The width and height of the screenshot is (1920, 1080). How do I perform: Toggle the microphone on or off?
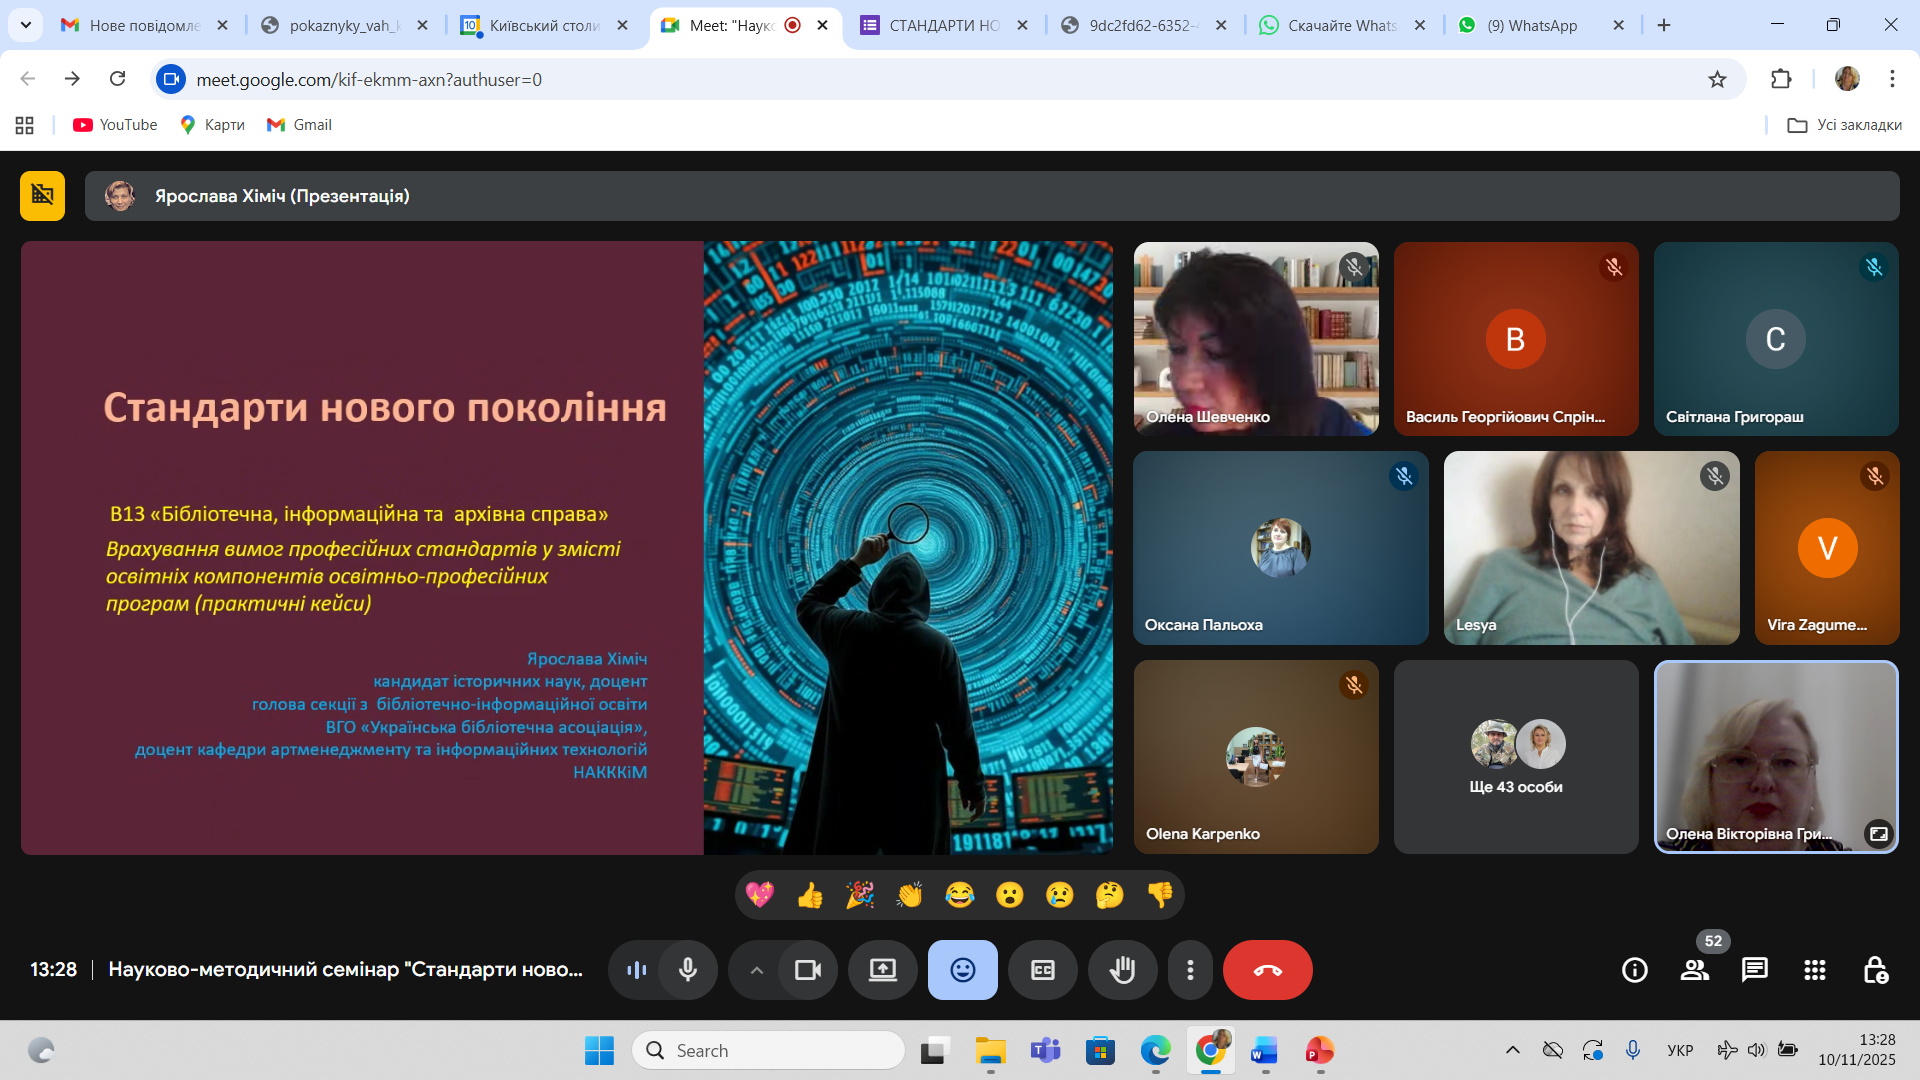(x=688, y=970)
